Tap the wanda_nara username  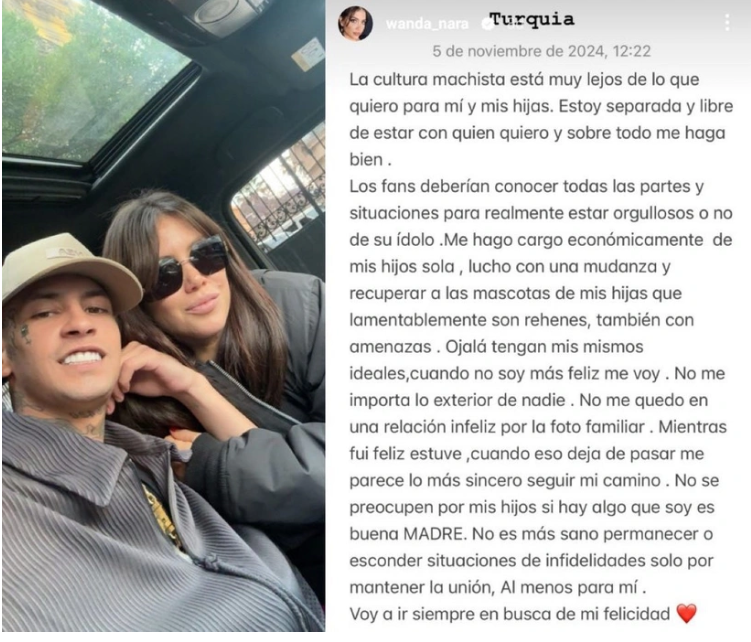pyautogui.click(x=427, y=23)
